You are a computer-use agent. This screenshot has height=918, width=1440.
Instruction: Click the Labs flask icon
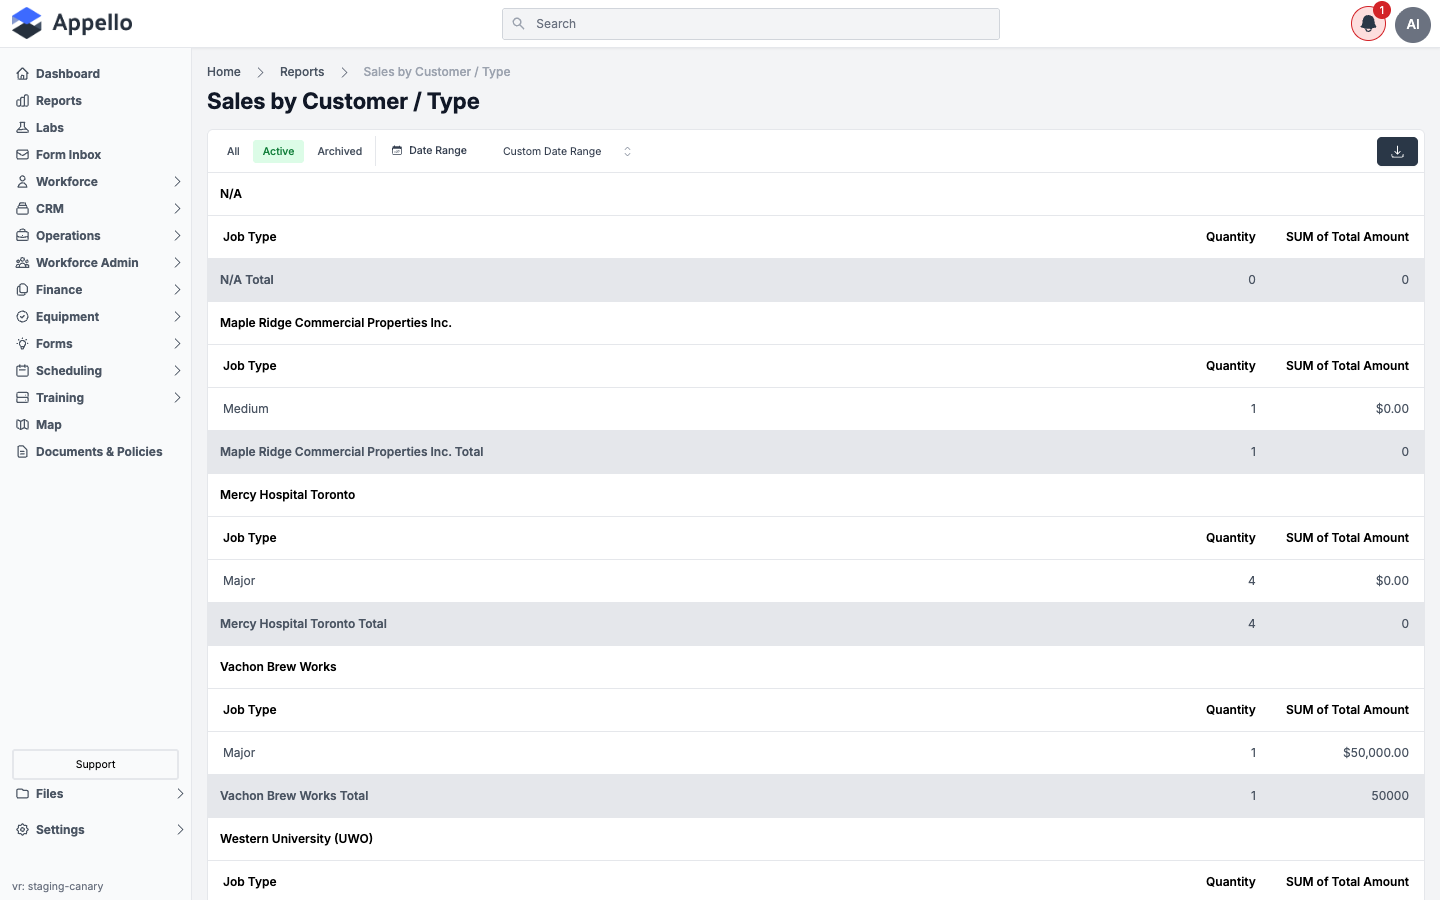22,128
